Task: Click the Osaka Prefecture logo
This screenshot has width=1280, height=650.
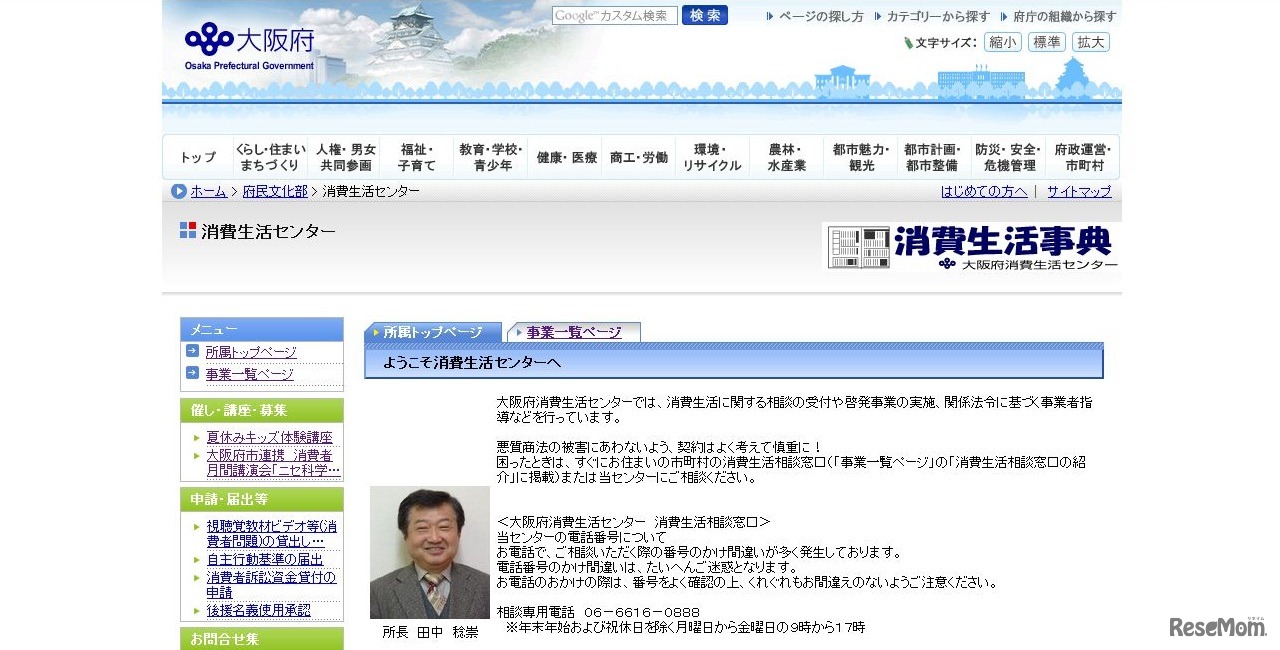Action: pos(249,47)
